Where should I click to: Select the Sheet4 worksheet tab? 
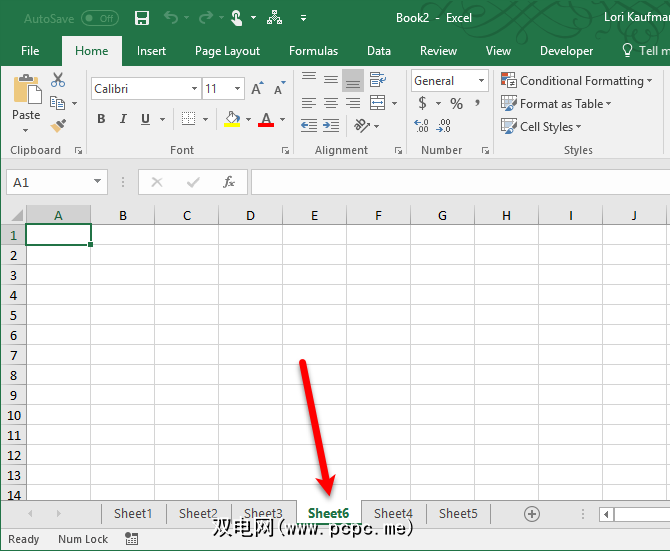pos(393,514)
